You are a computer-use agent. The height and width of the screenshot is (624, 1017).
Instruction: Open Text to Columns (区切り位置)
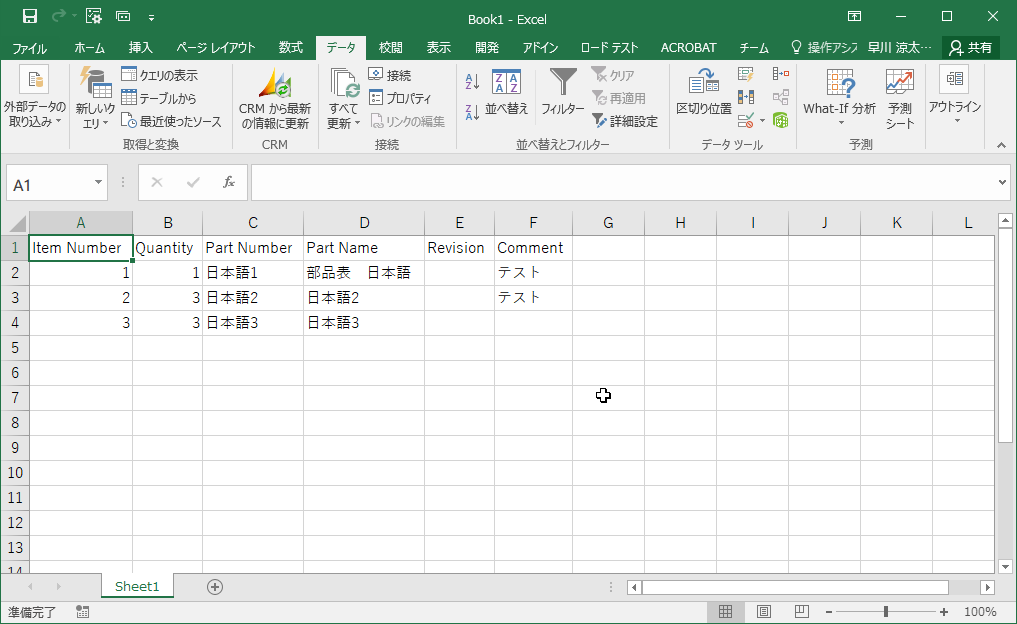pyautogui.click(x=704, y=92)
